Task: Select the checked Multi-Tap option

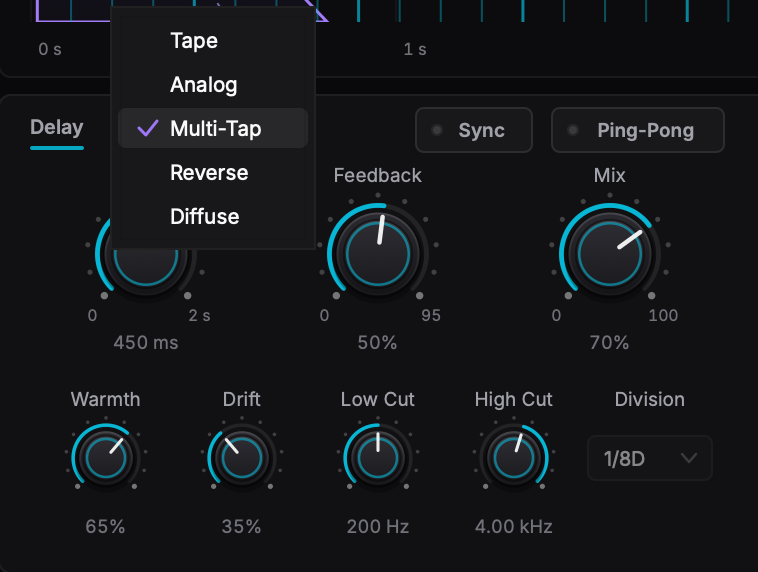Action: coord(213,128)
